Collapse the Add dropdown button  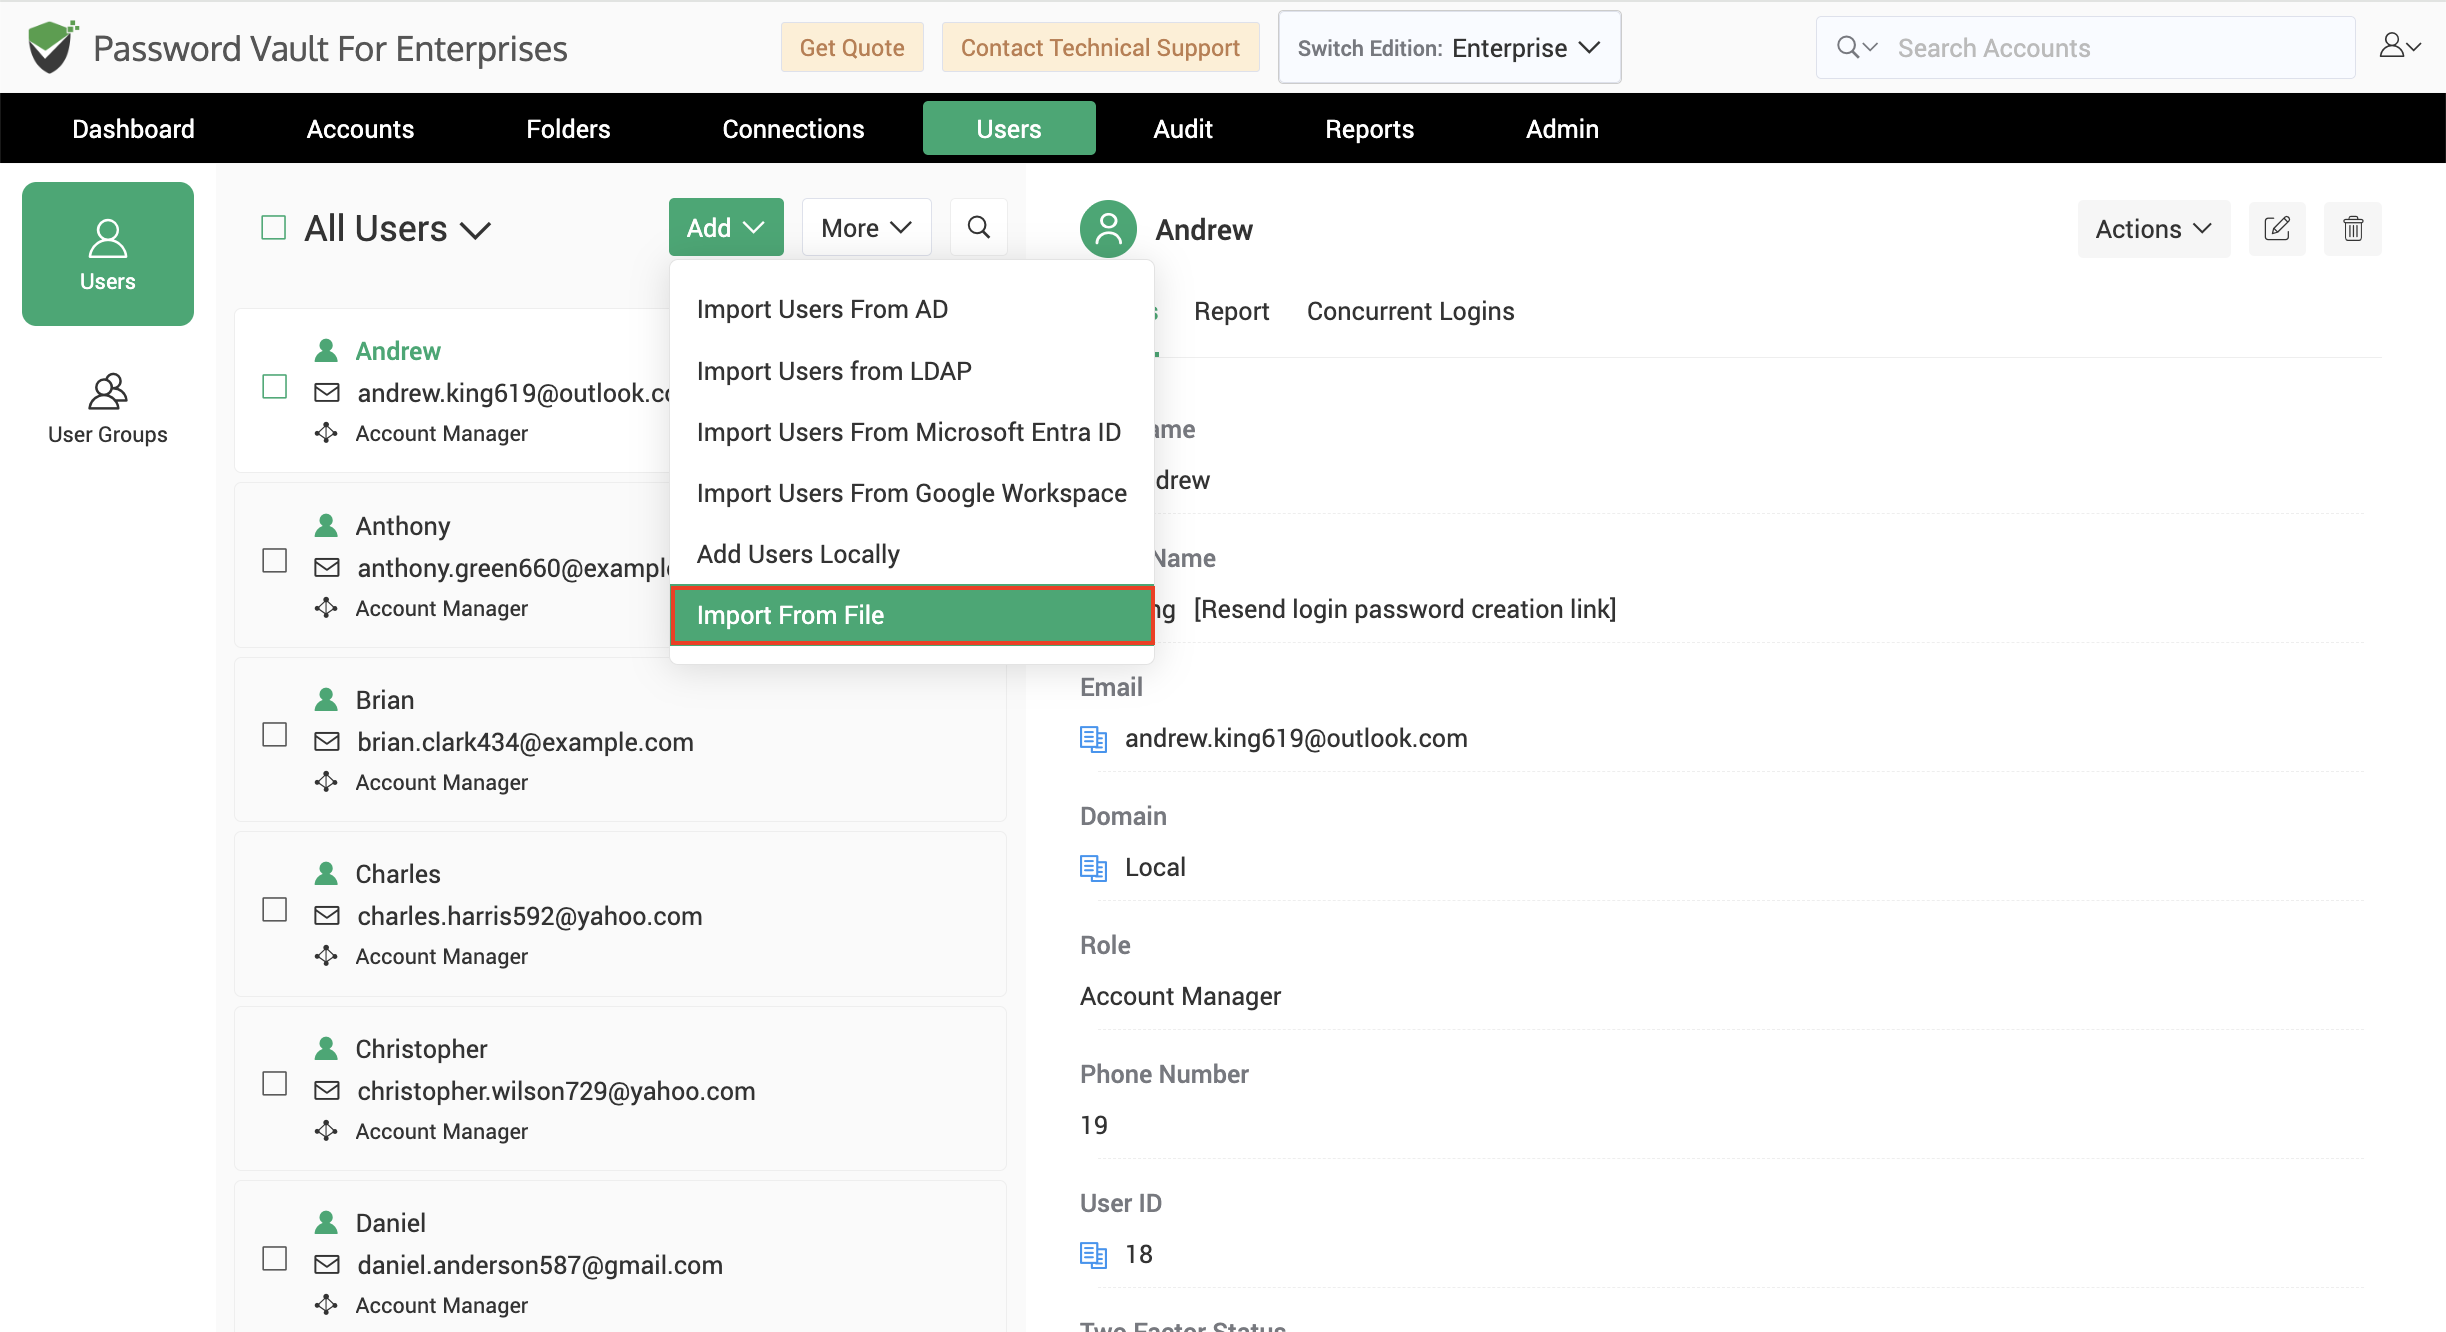726,228
